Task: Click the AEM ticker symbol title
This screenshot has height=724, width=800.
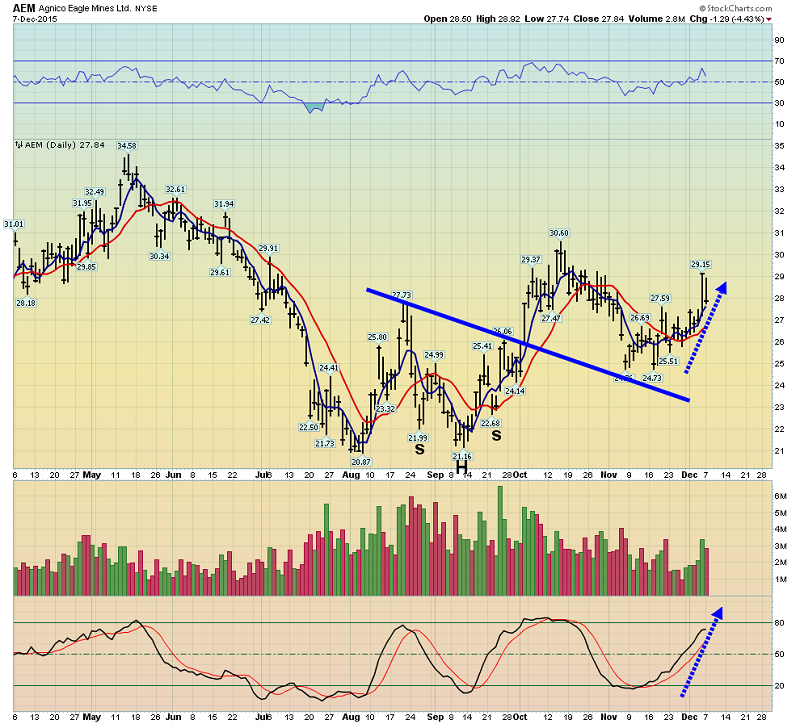Action: pos(23,8)
